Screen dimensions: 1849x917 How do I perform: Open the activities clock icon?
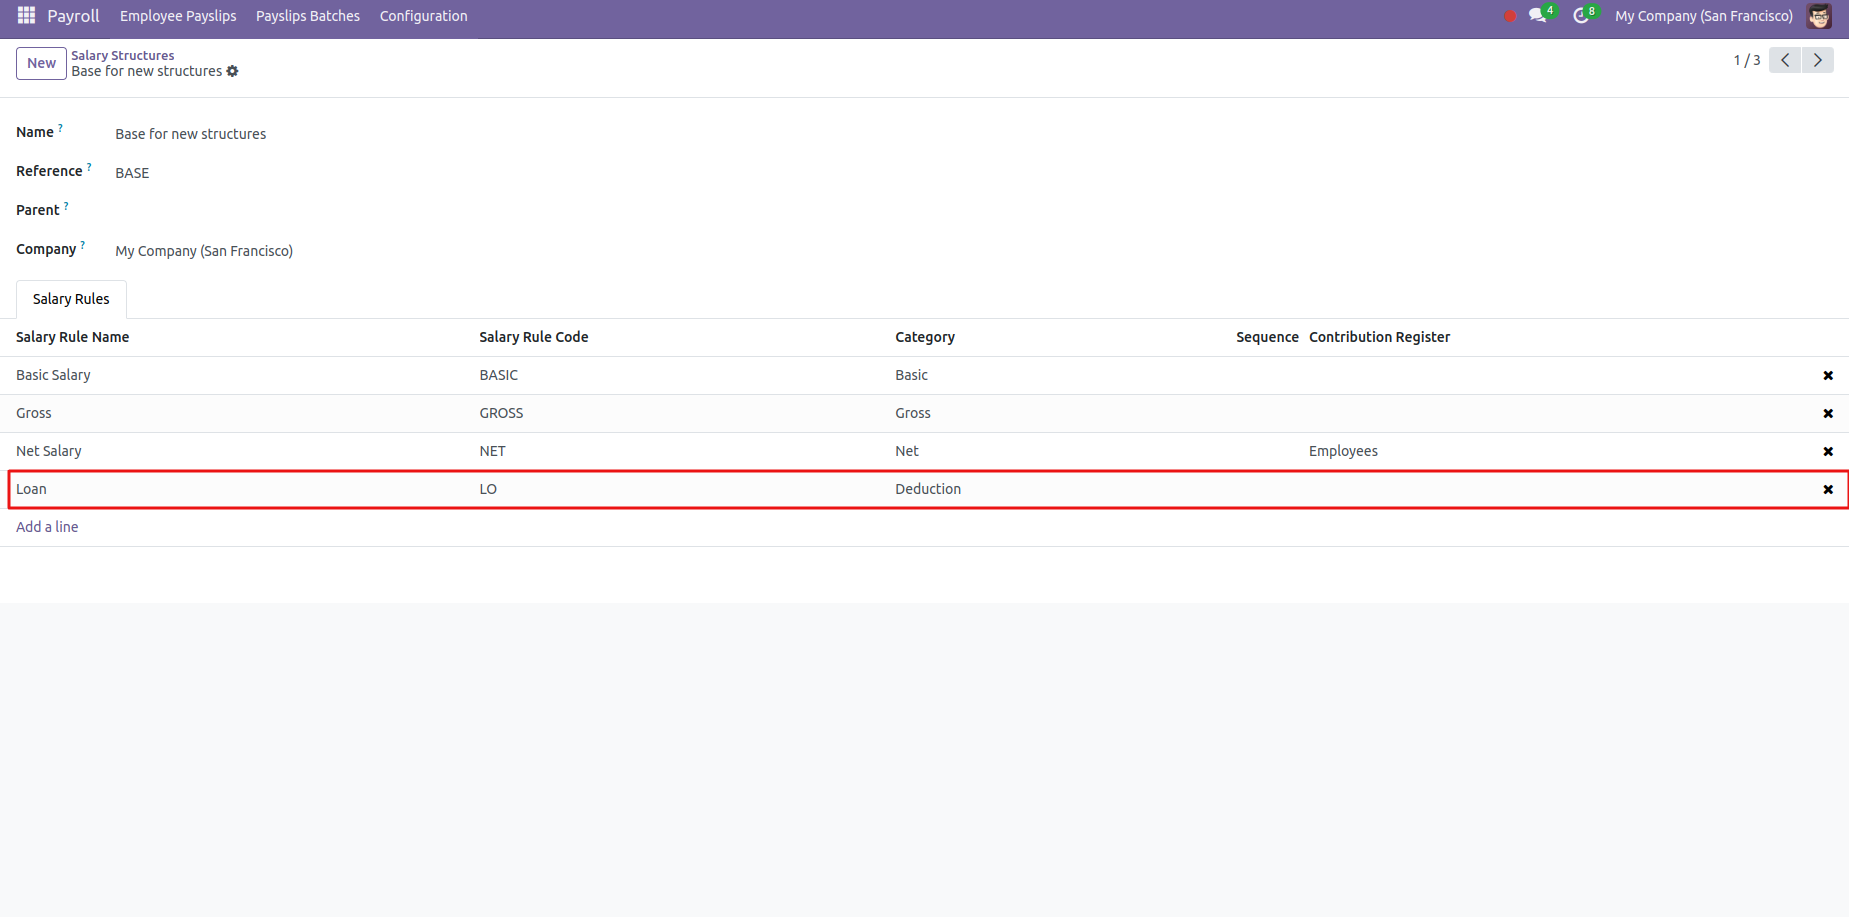pyautogui.click(x=1580, y=16)
